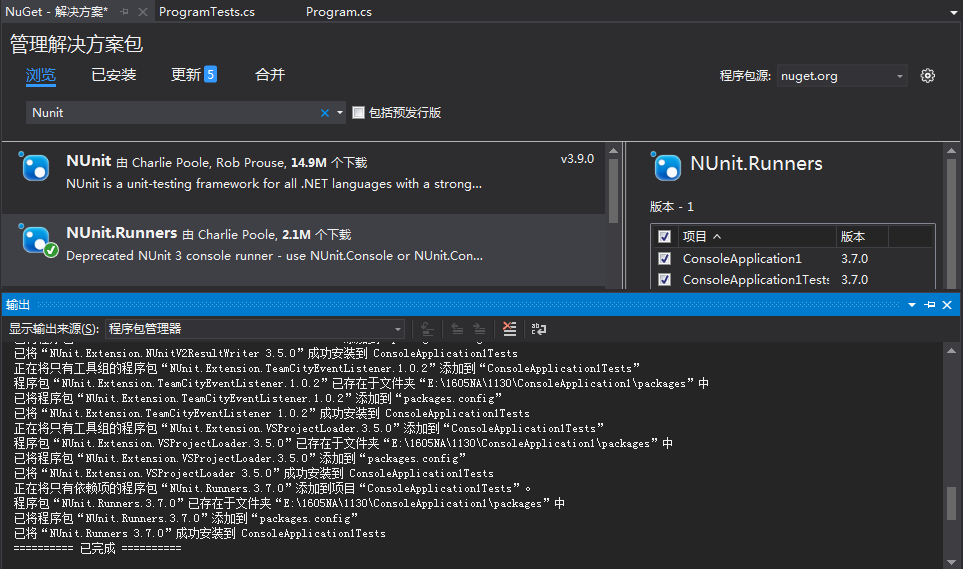Click Output scrollbar up arrow
The height and width of the screenshot is (569, 963).
(951, 350)
